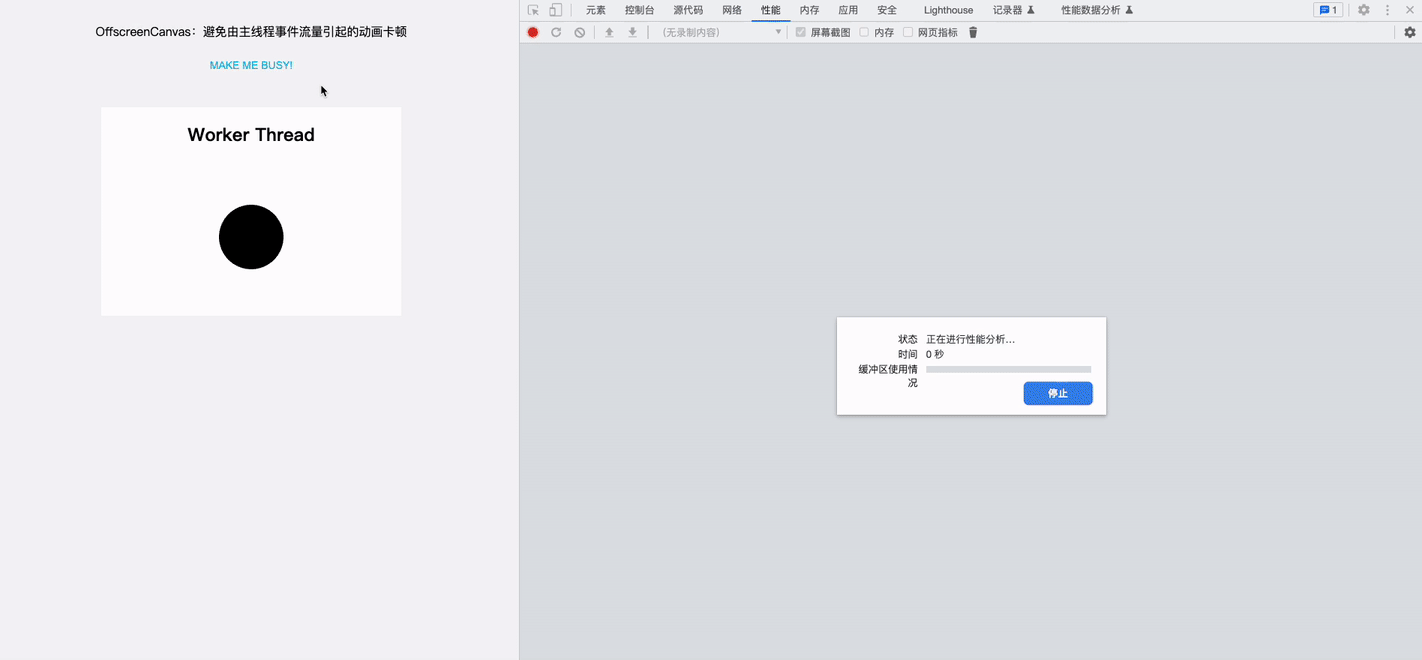The image size is (1422, 660).
Task: Click the MAKE ME BUSY! link
Action: coord(250,64)
